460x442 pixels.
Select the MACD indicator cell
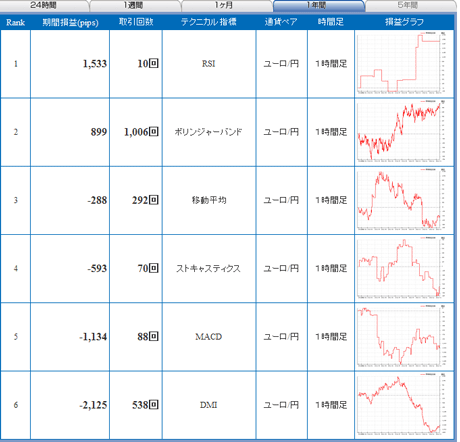pos(209,337)
